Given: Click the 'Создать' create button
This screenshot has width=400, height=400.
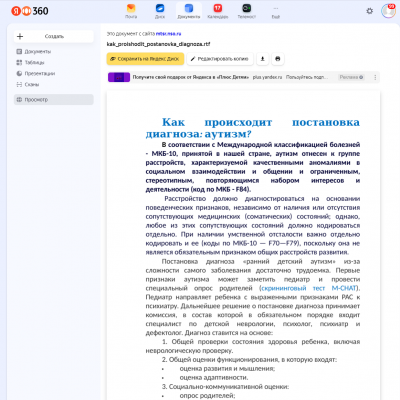Looking at the screenshot, I should coord(54,36).
